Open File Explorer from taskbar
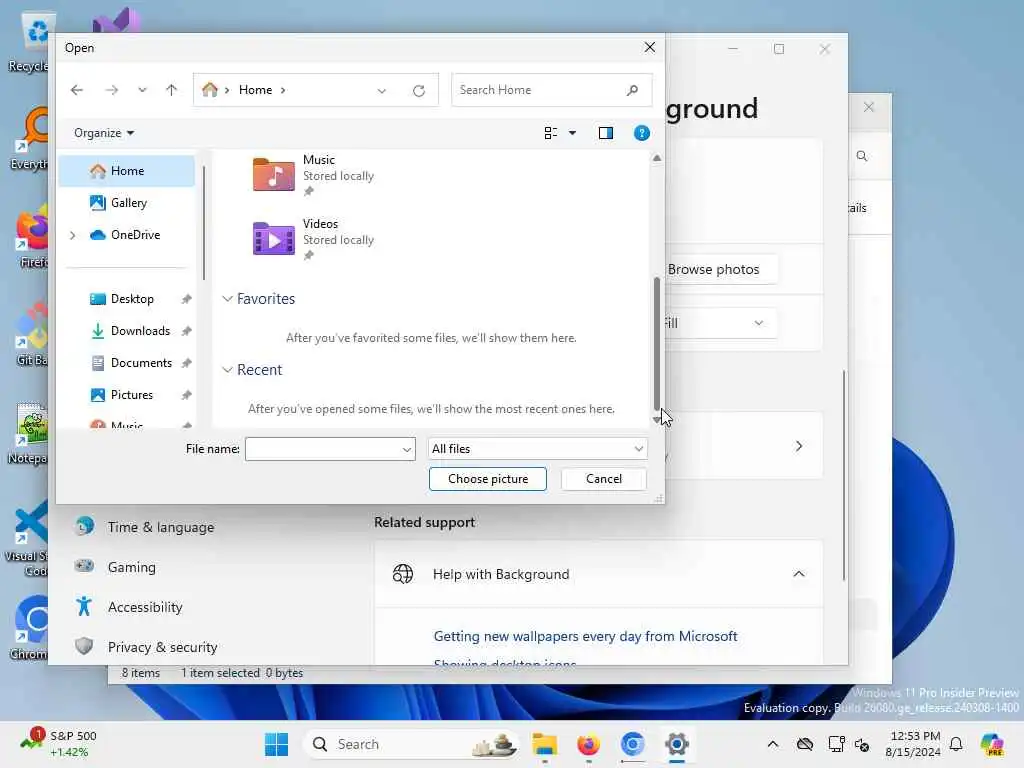1024x768 pixels. [545, 744]
